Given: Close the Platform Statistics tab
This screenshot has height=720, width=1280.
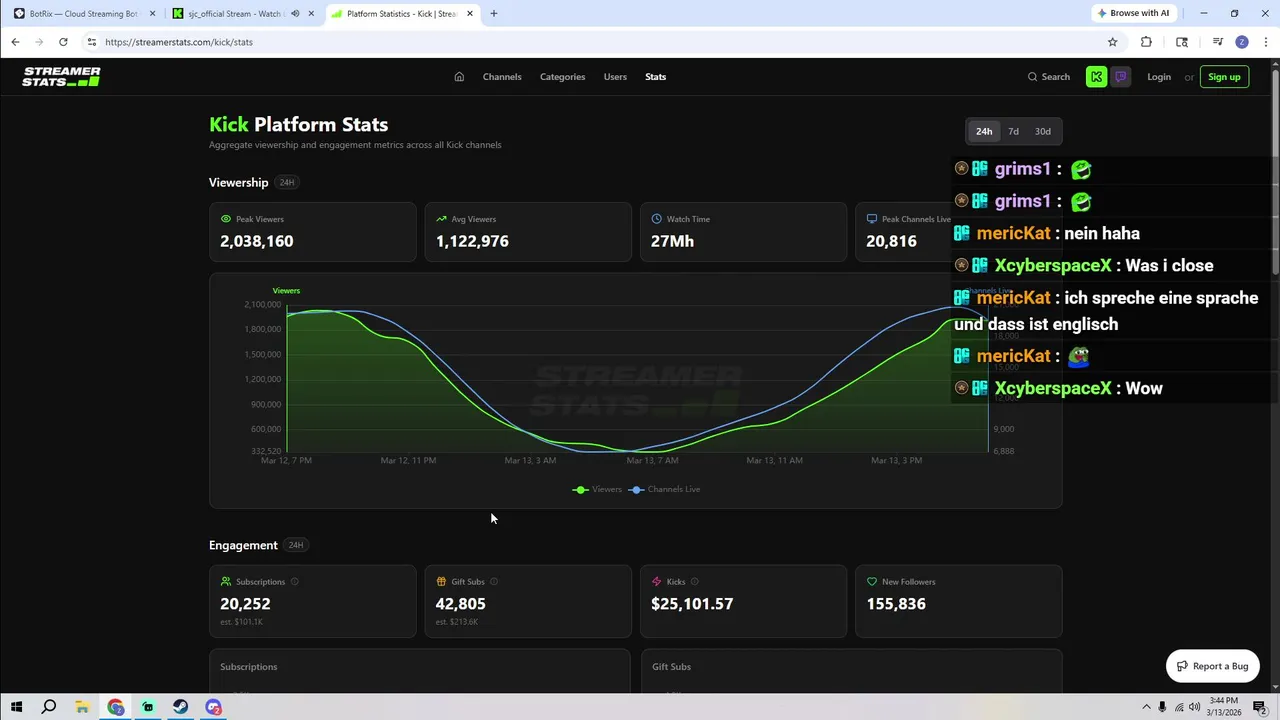Looking at the screenshot, I should point(470,14).
